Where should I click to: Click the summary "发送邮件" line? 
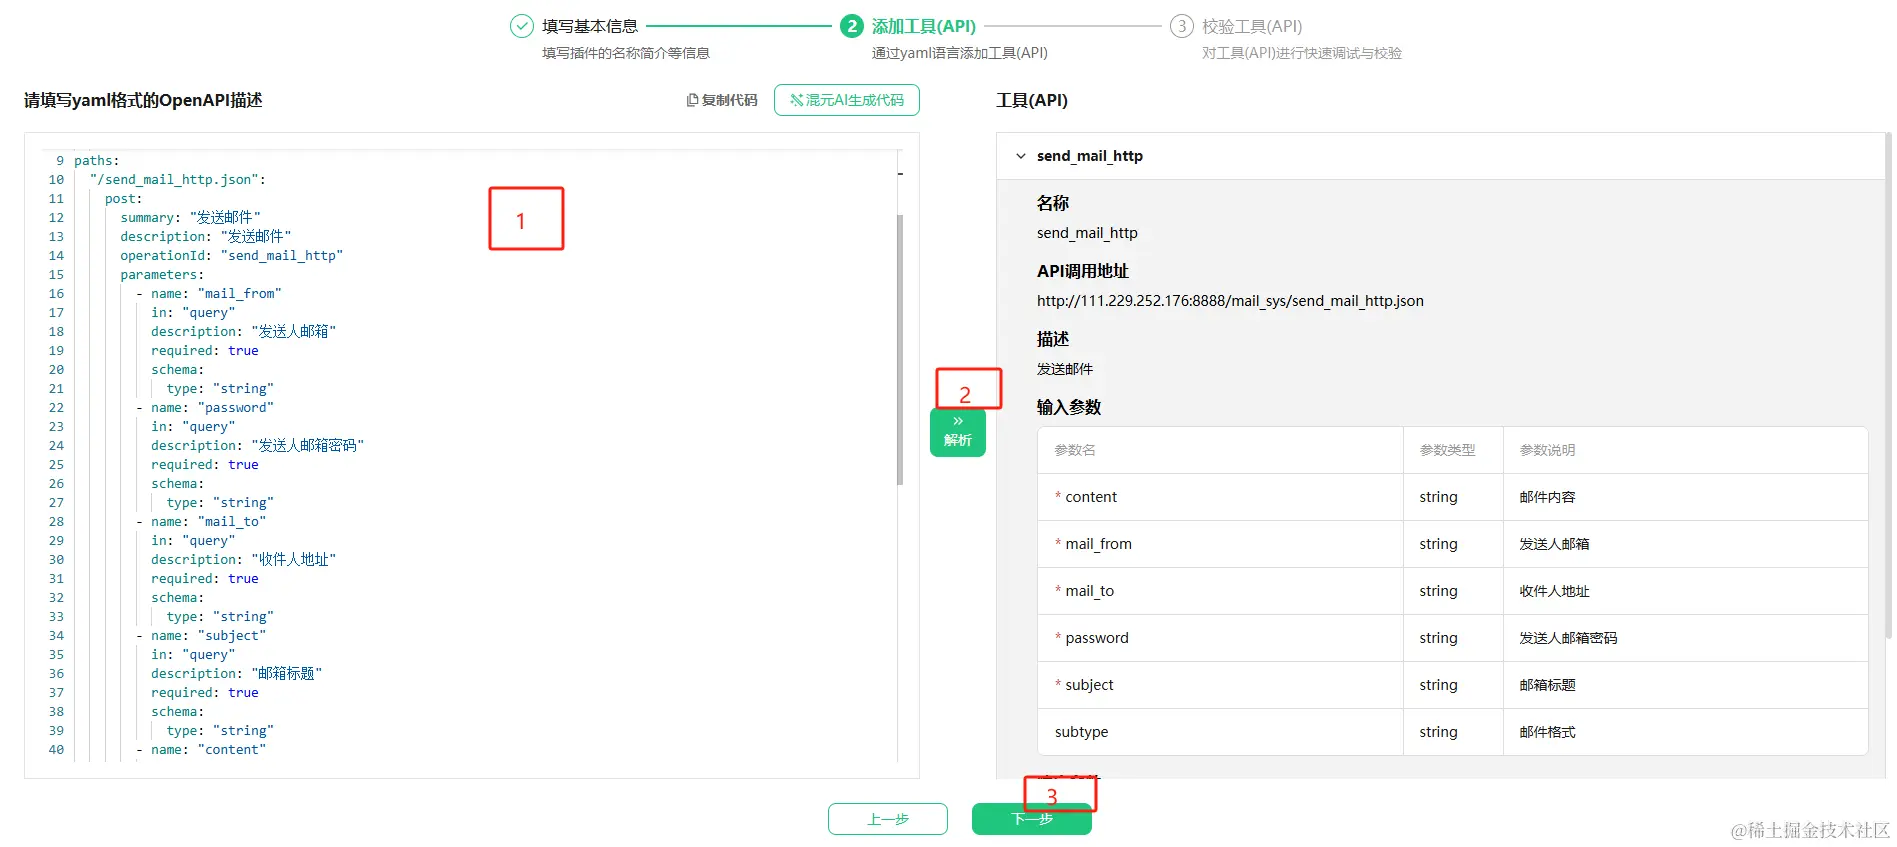pos(190,217)
